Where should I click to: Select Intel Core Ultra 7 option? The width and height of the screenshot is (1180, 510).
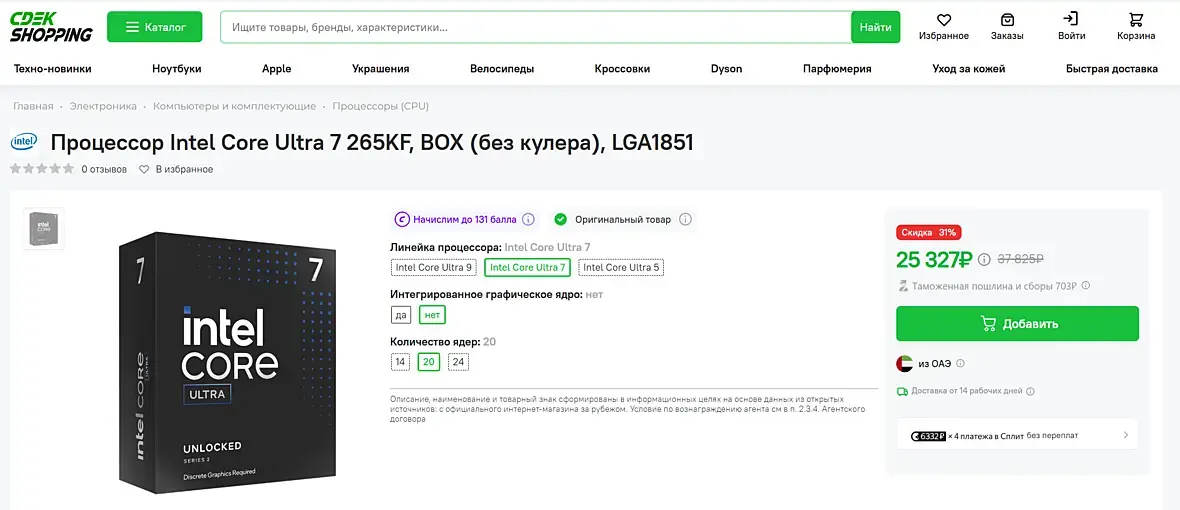tap(528, 267)
